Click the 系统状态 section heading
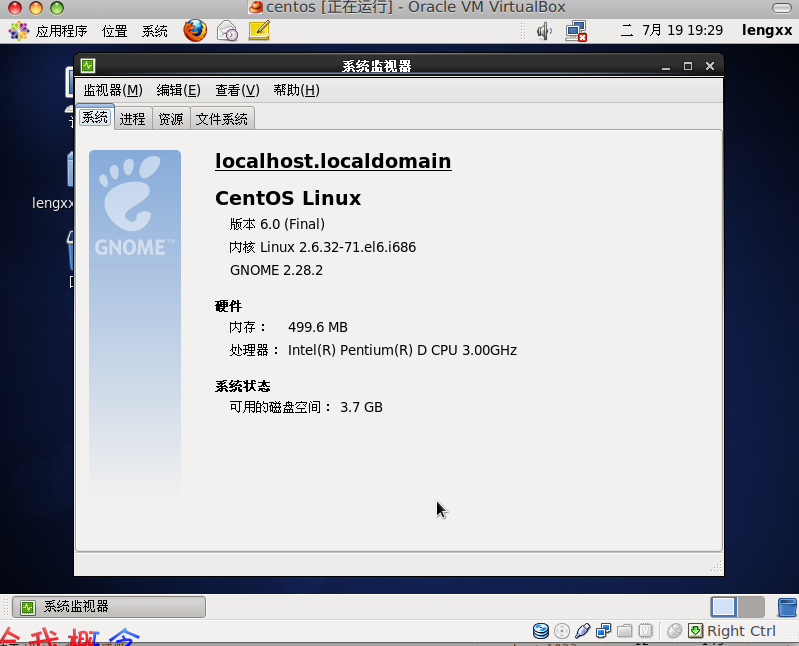The image size is (799, 646). (243, 386)
